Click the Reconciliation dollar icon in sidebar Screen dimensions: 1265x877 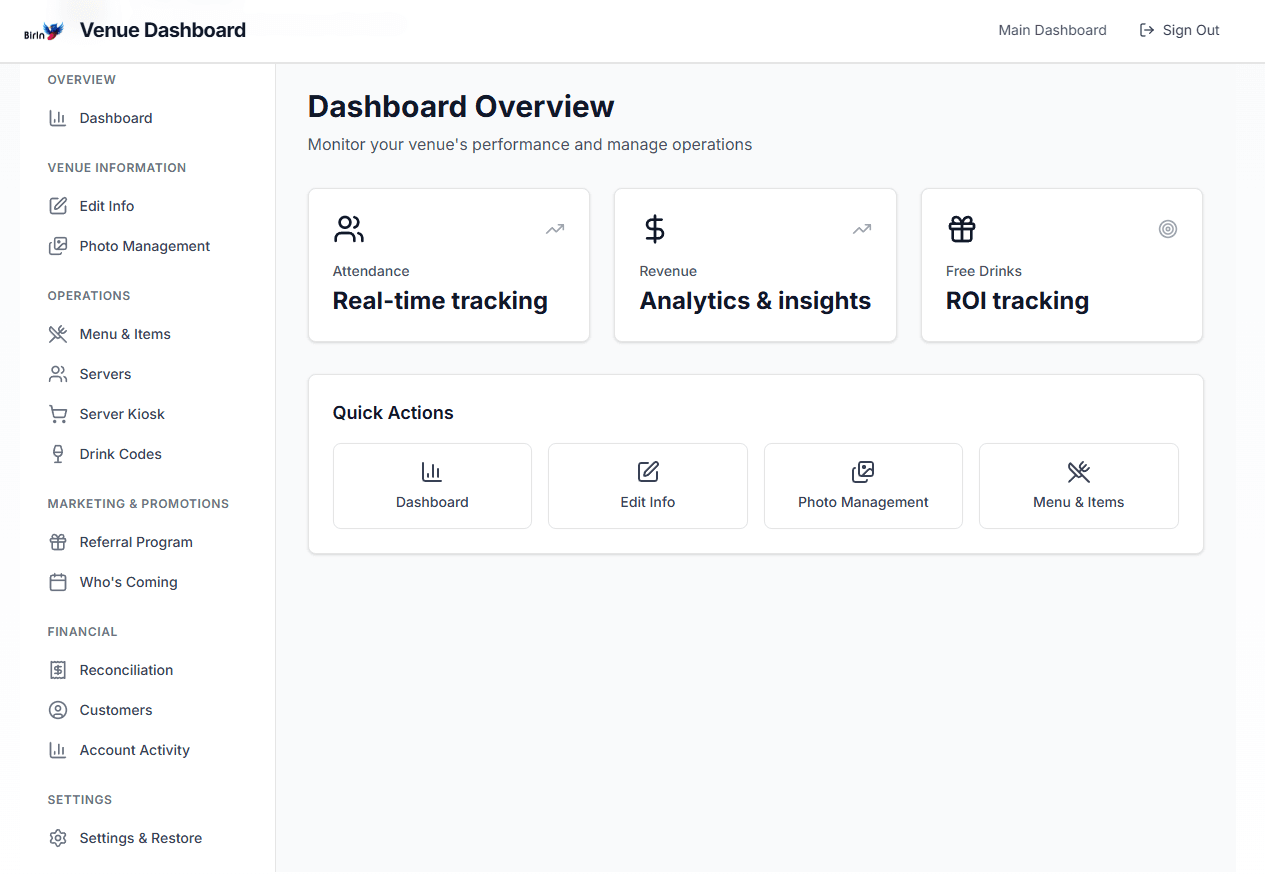click(59, 670)
